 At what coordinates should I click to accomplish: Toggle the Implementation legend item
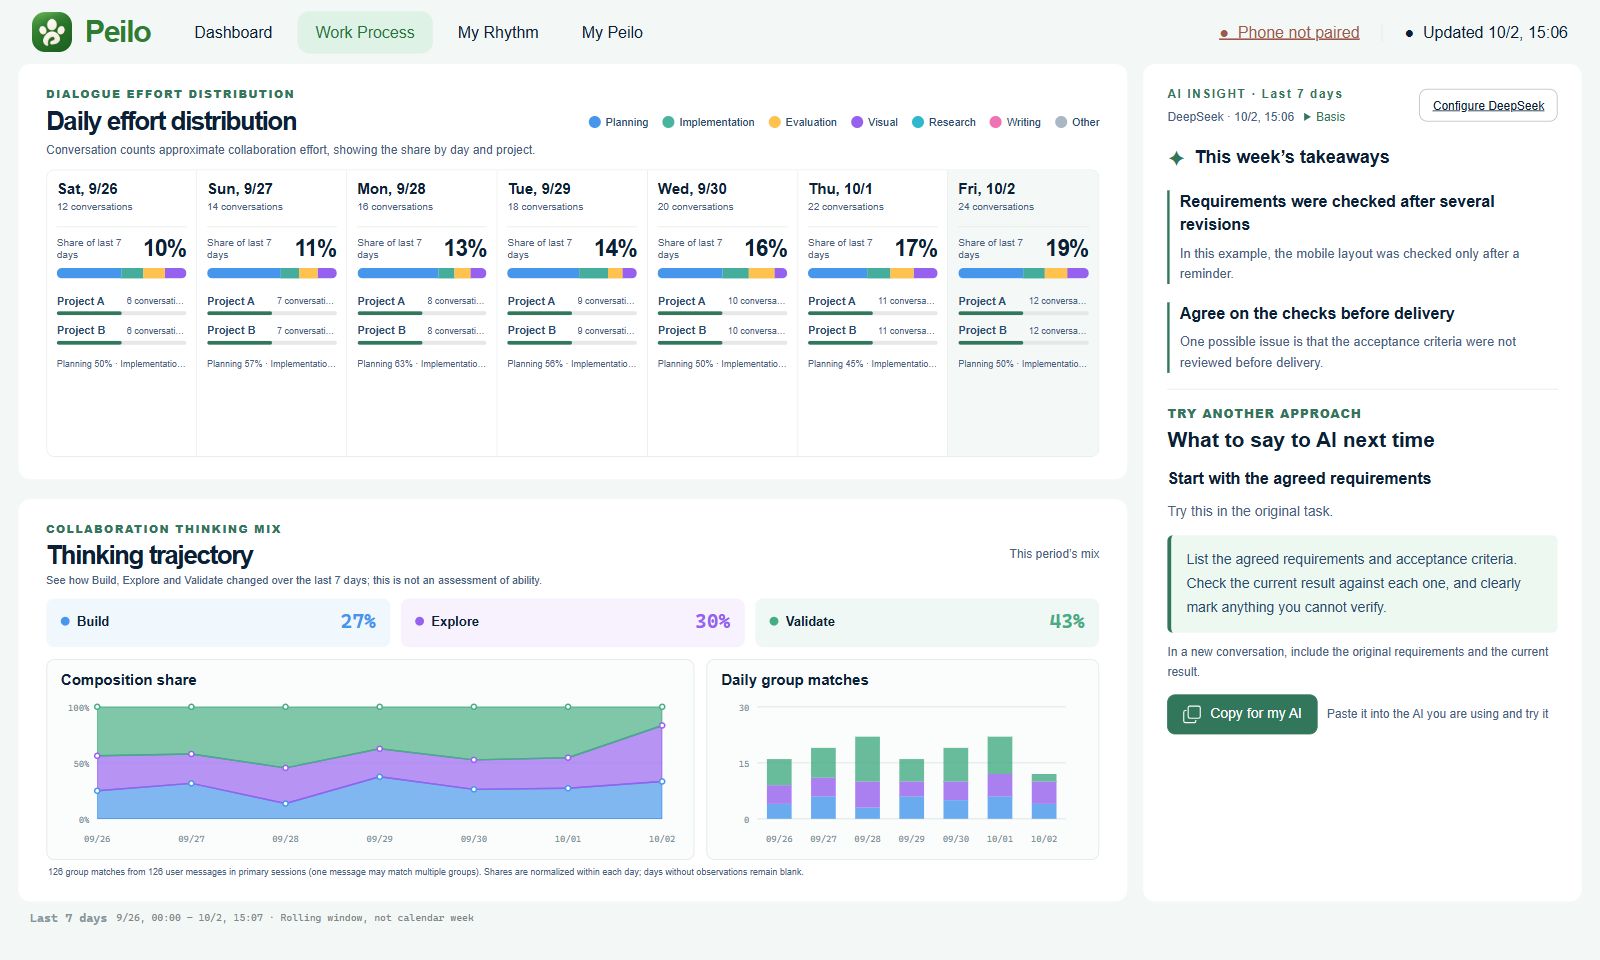pos(708,122)
